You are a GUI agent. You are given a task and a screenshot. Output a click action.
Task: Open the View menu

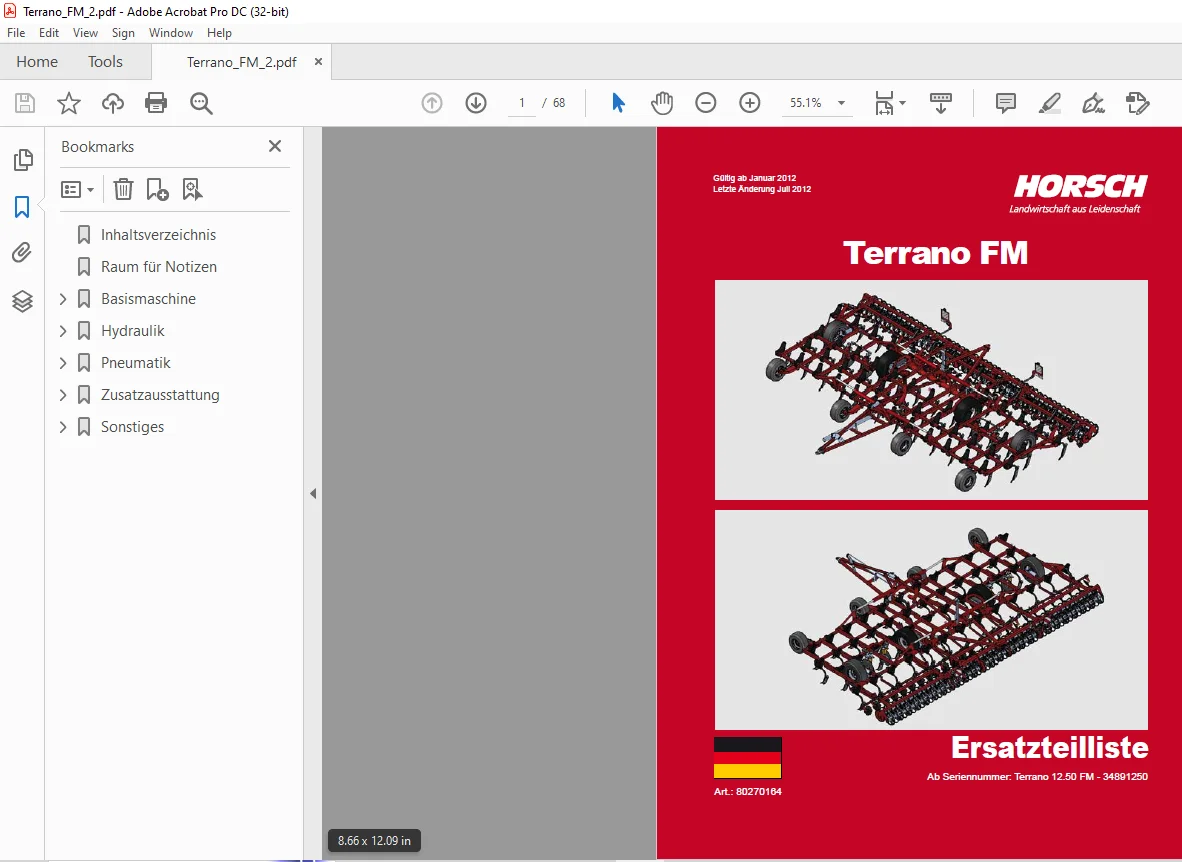[85, 33]
